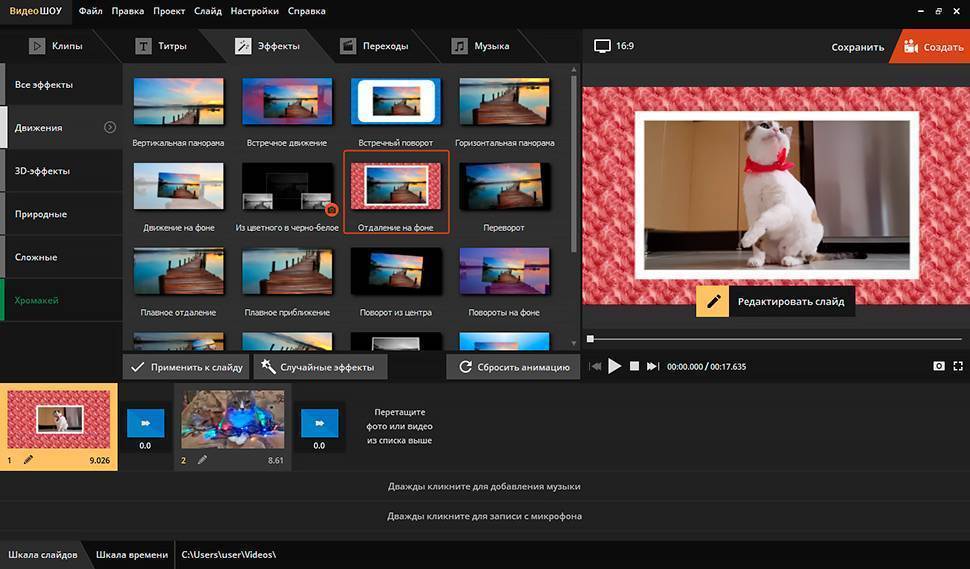Open the 16:9 aspect ratio selector
The height and width of the screenshot is (569, 970).
pyautogui.click(x=613, y=46)
